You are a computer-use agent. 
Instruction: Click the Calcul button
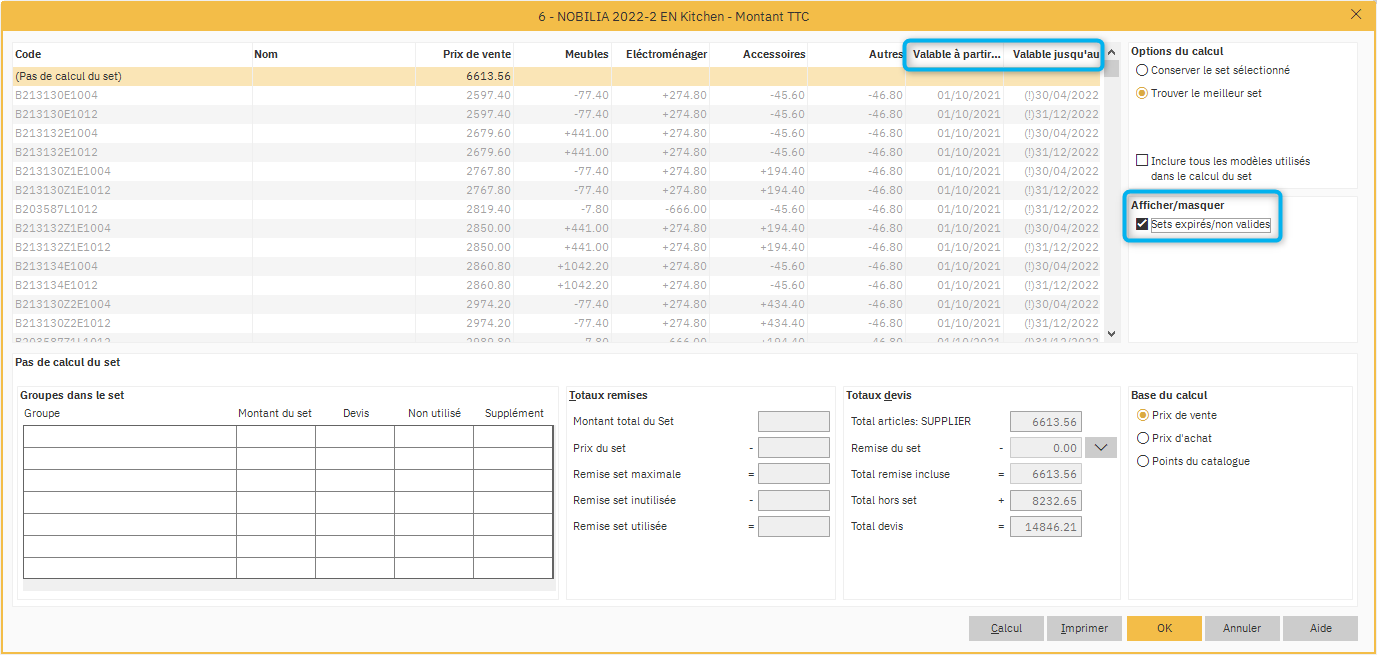tap(1006, 629)
